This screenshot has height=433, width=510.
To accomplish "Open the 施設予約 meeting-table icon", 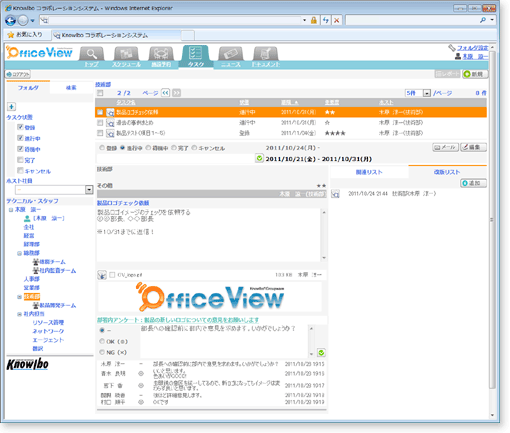I will pyautogui.click(x=161, y=53).
